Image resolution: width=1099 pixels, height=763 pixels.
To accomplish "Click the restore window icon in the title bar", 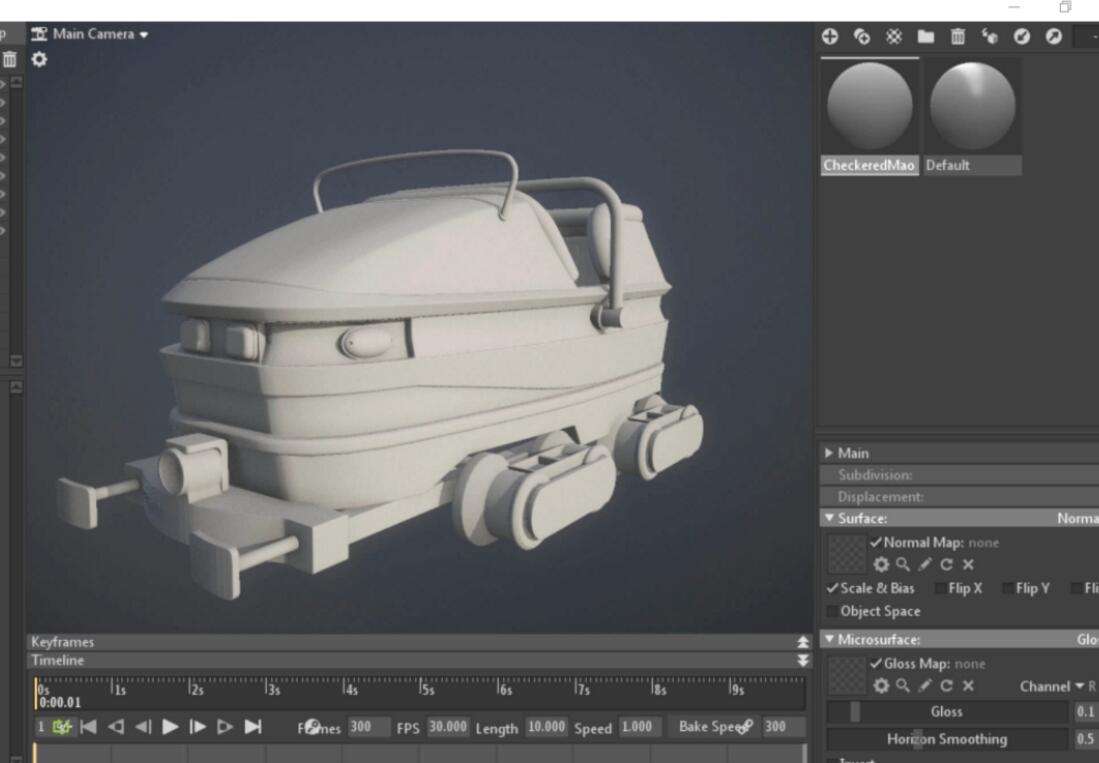I will coord(1065,7).
